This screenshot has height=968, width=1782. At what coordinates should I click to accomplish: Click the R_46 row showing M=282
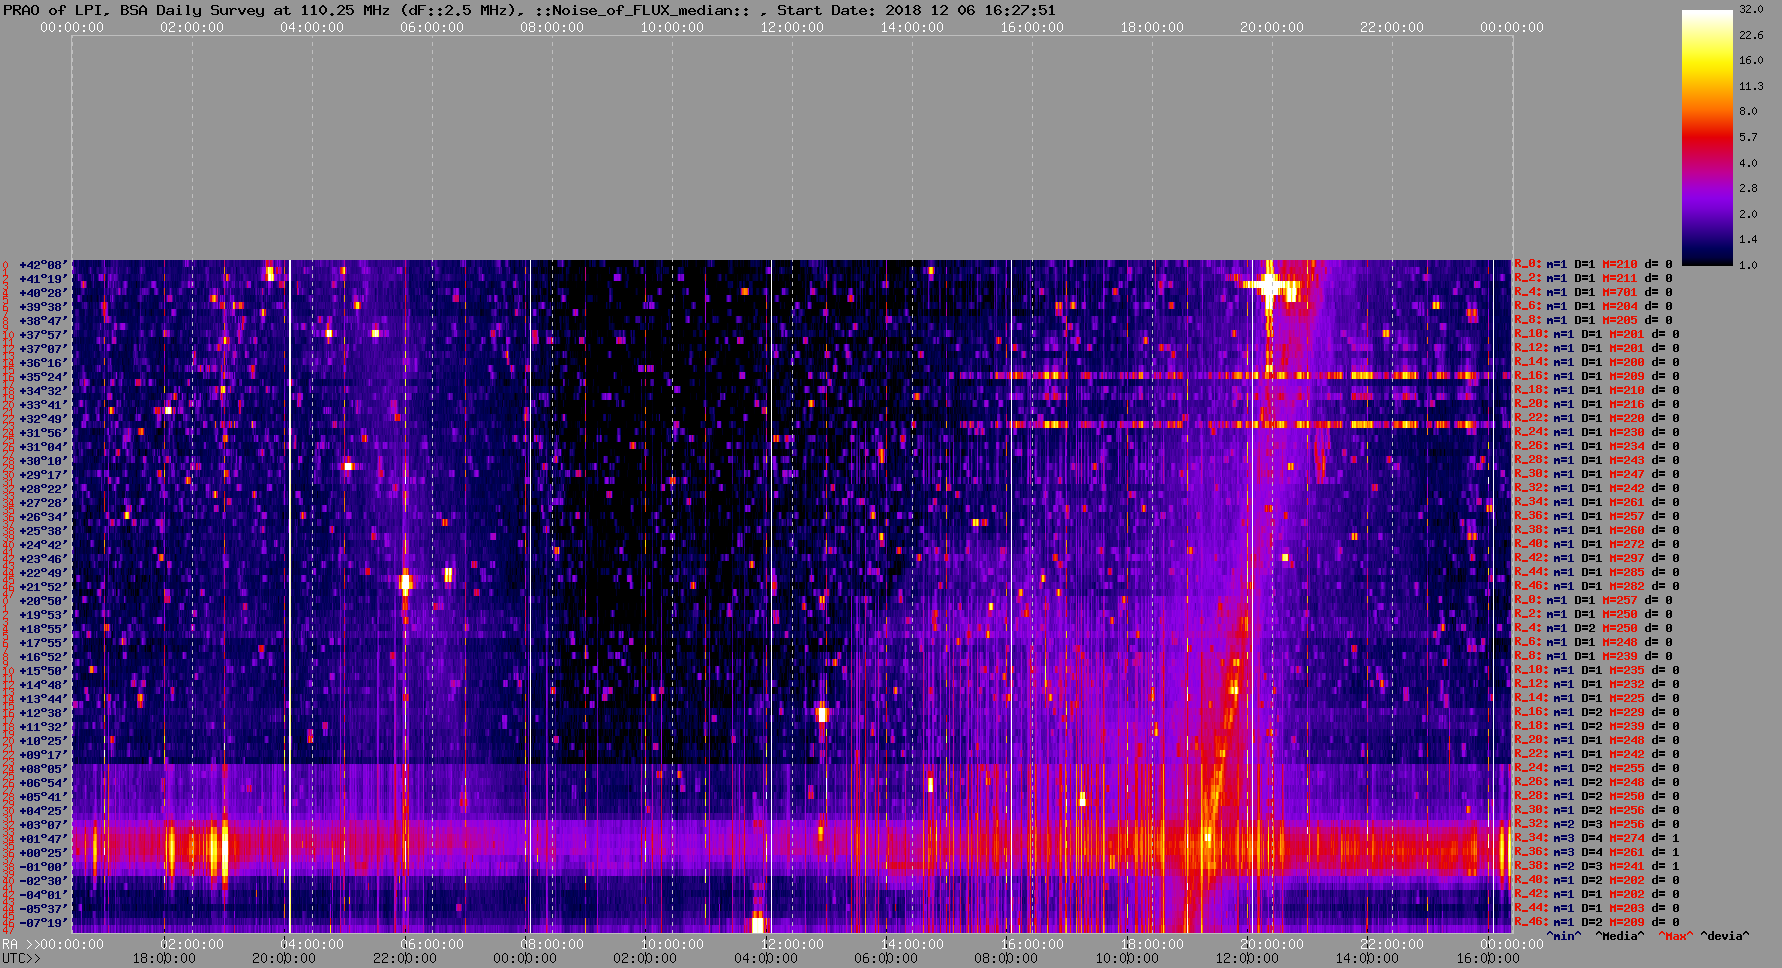point(1597,587)
